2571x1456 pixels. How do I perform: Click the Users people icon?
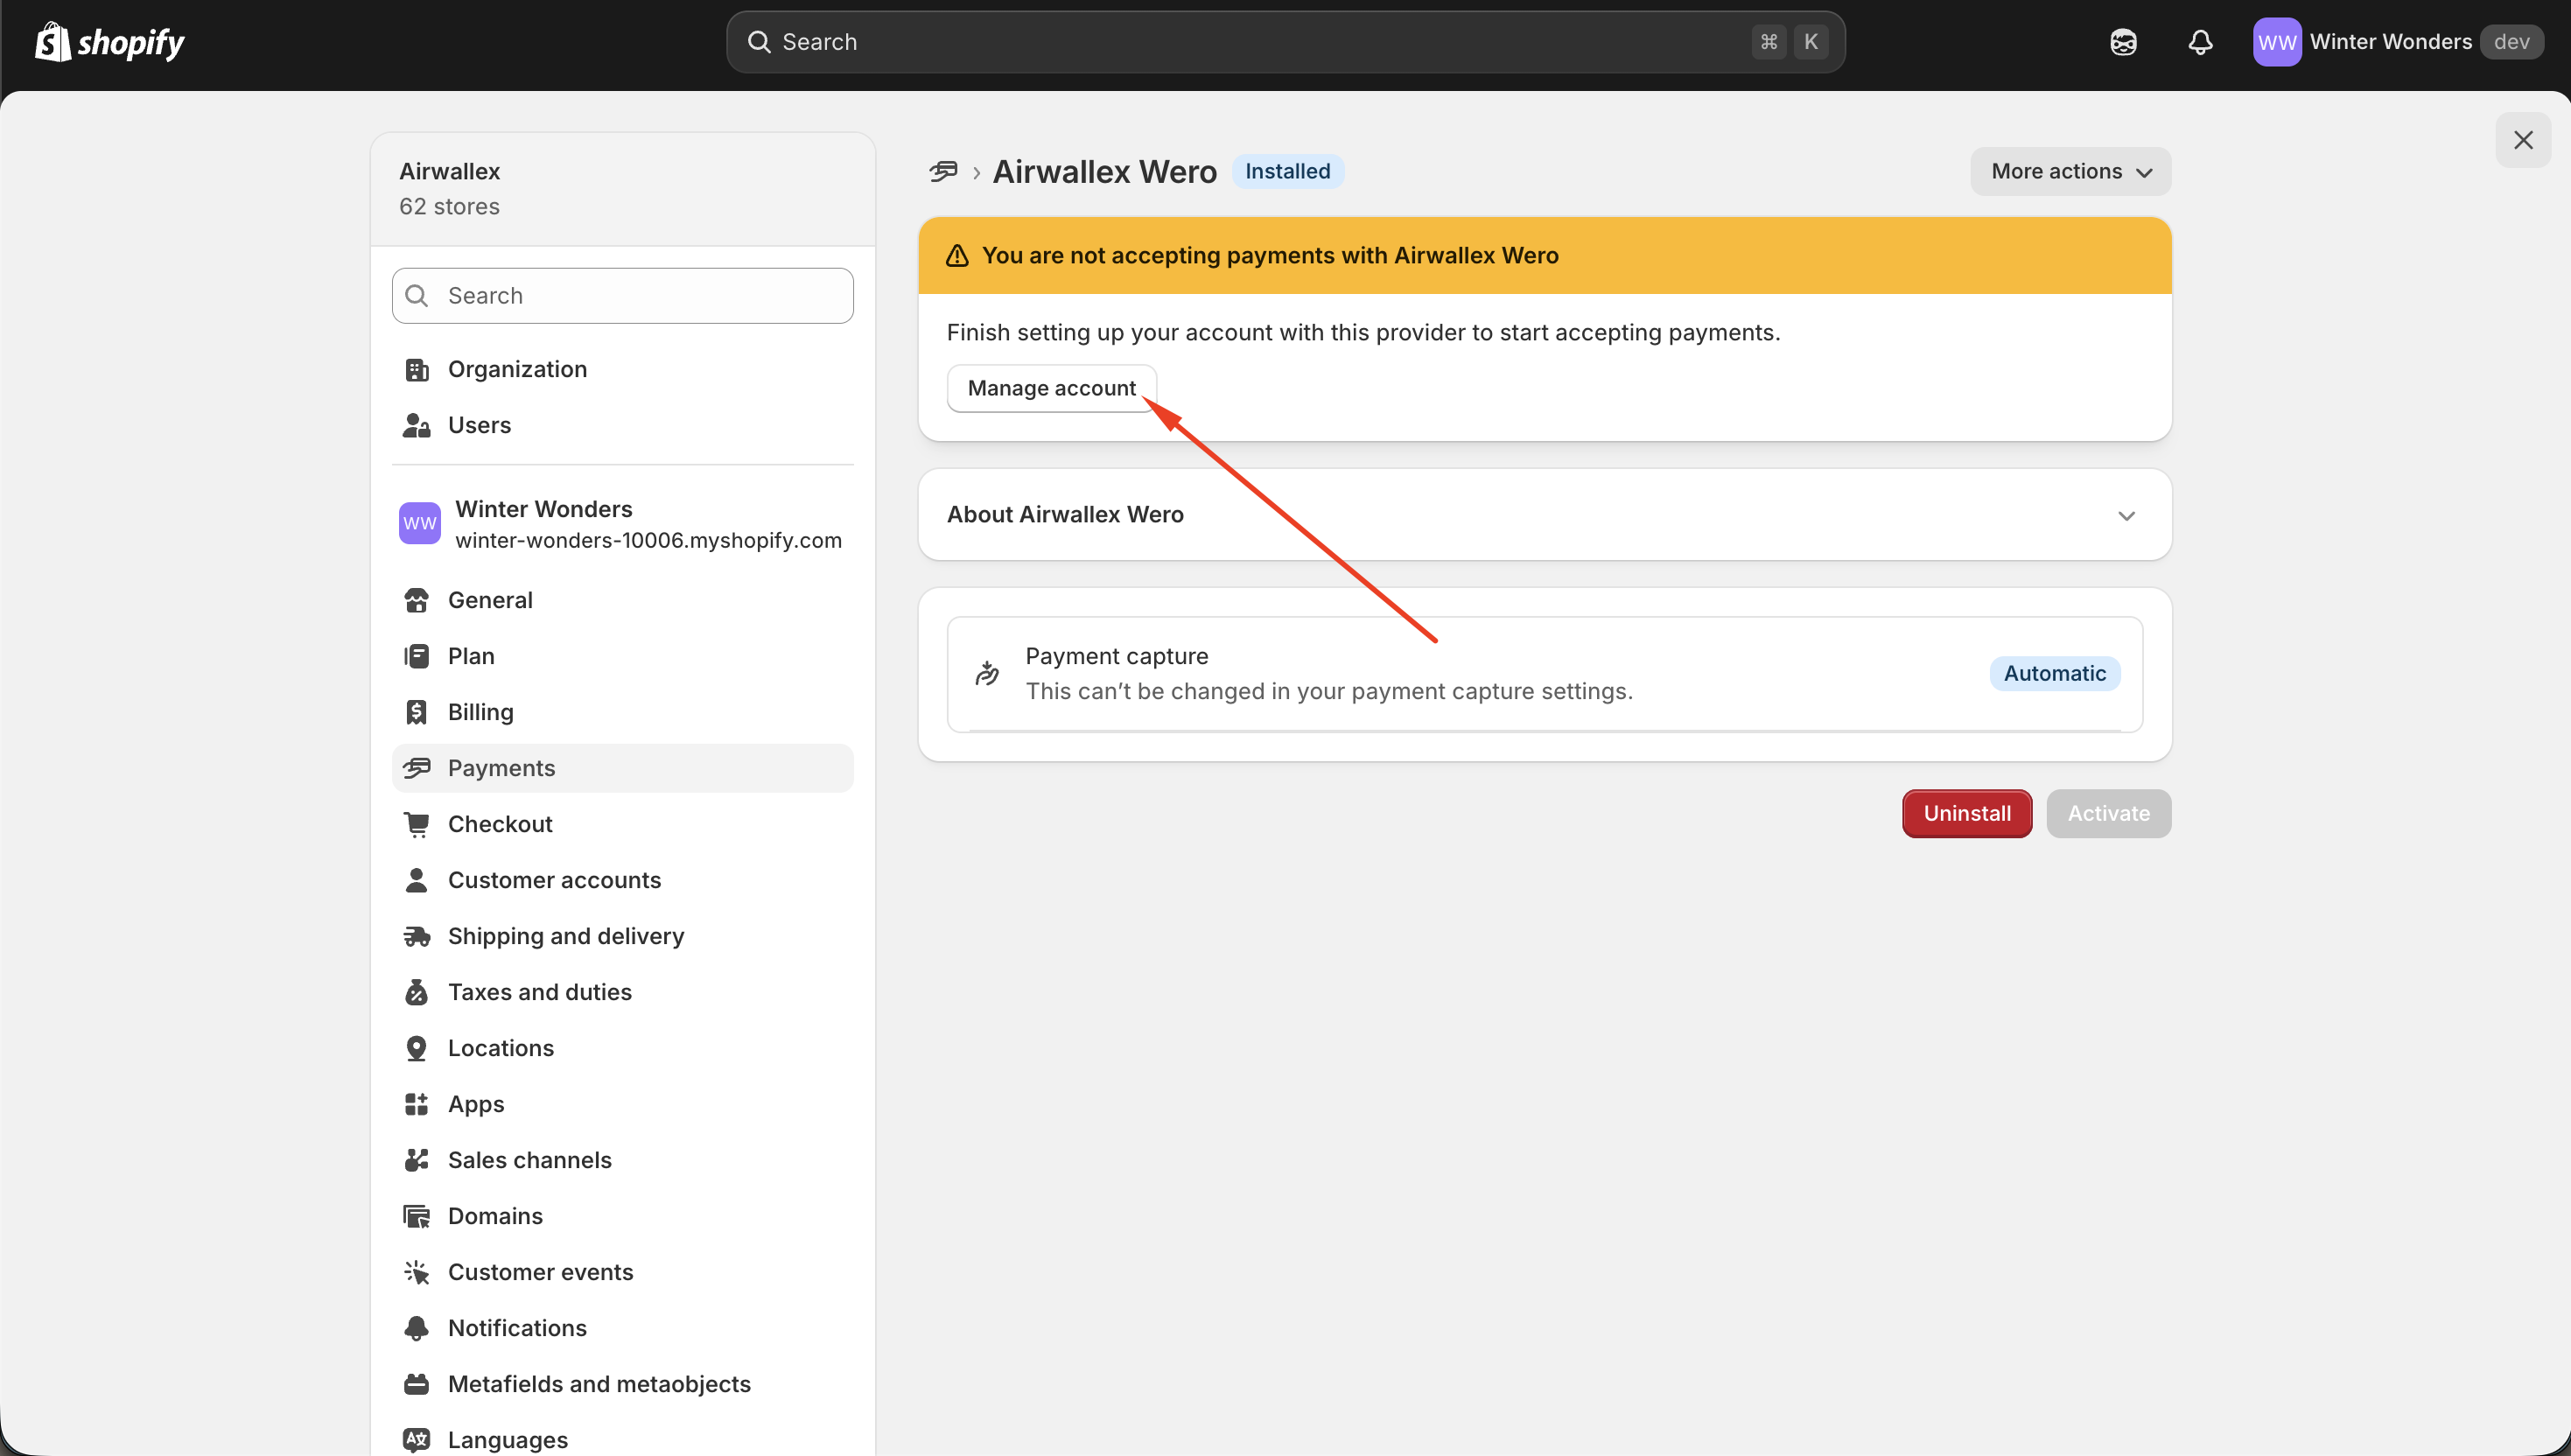[416, 426]
